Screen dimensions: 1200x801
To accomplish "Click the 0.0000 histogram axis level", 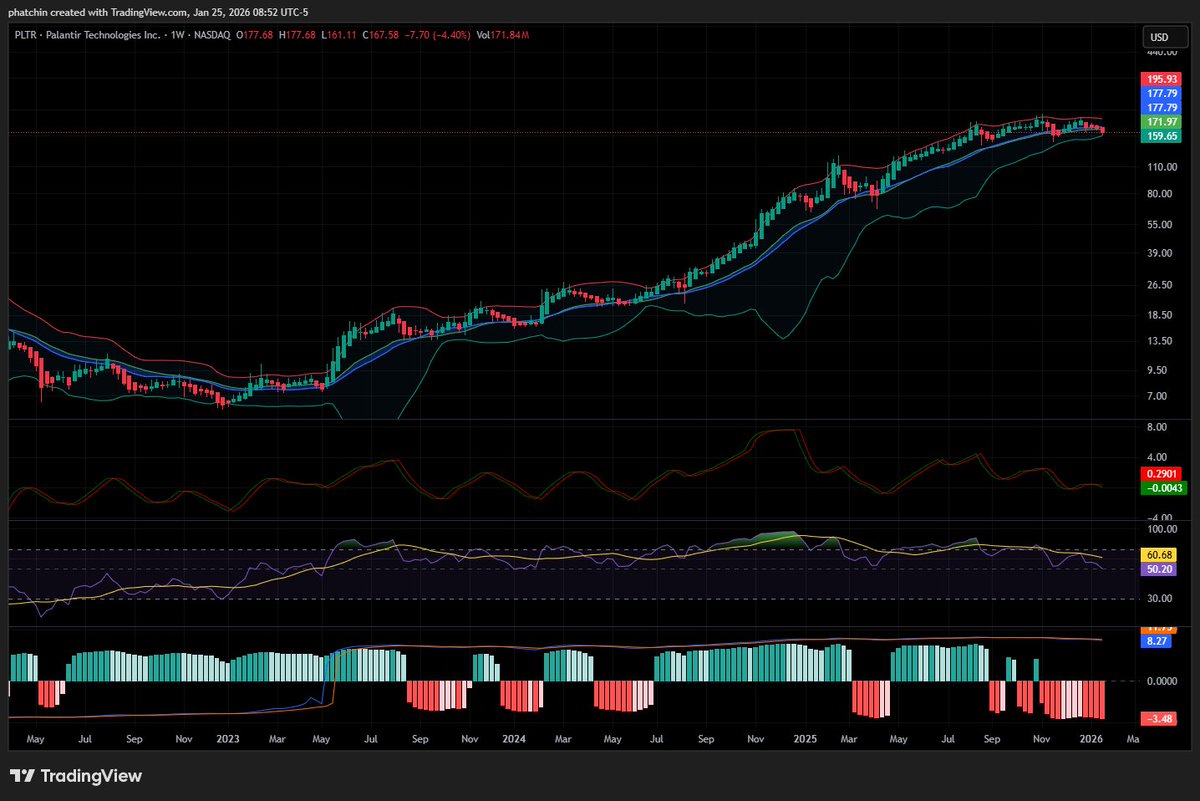I will click(x=1160, y=682).
